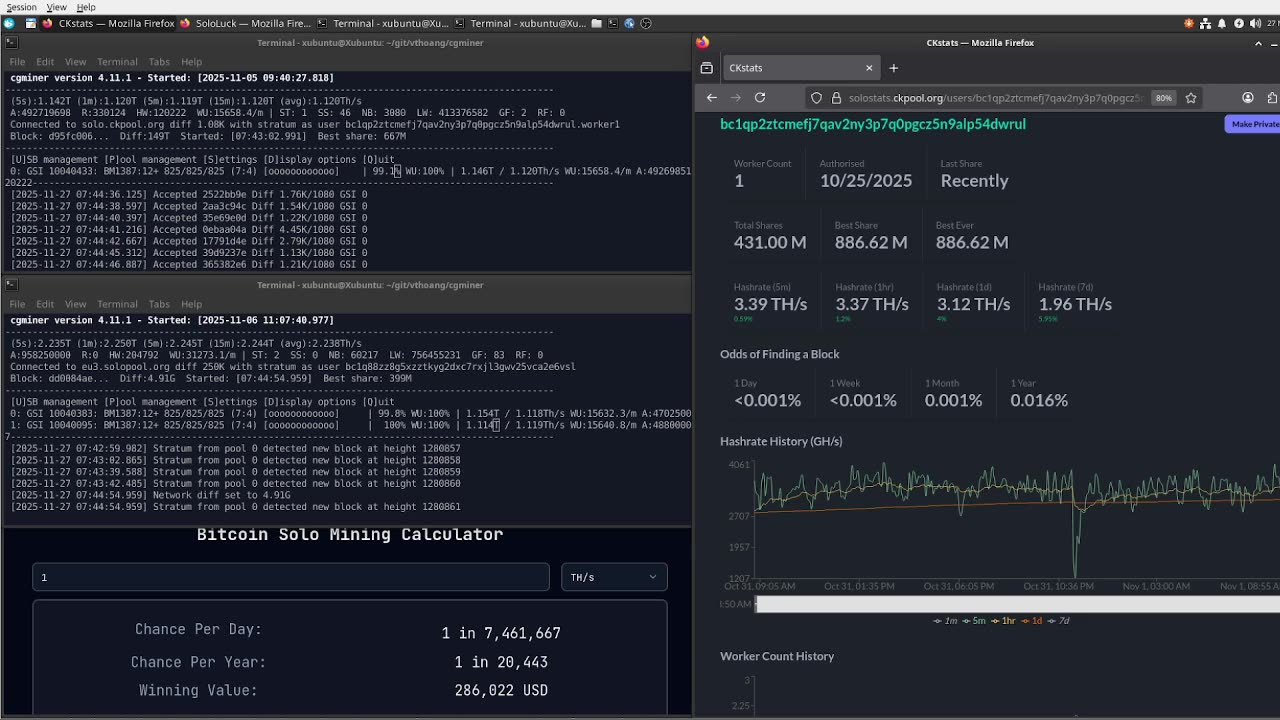Click the lower terminal window menu icon

pyautogui.click(x=11, y=285)
